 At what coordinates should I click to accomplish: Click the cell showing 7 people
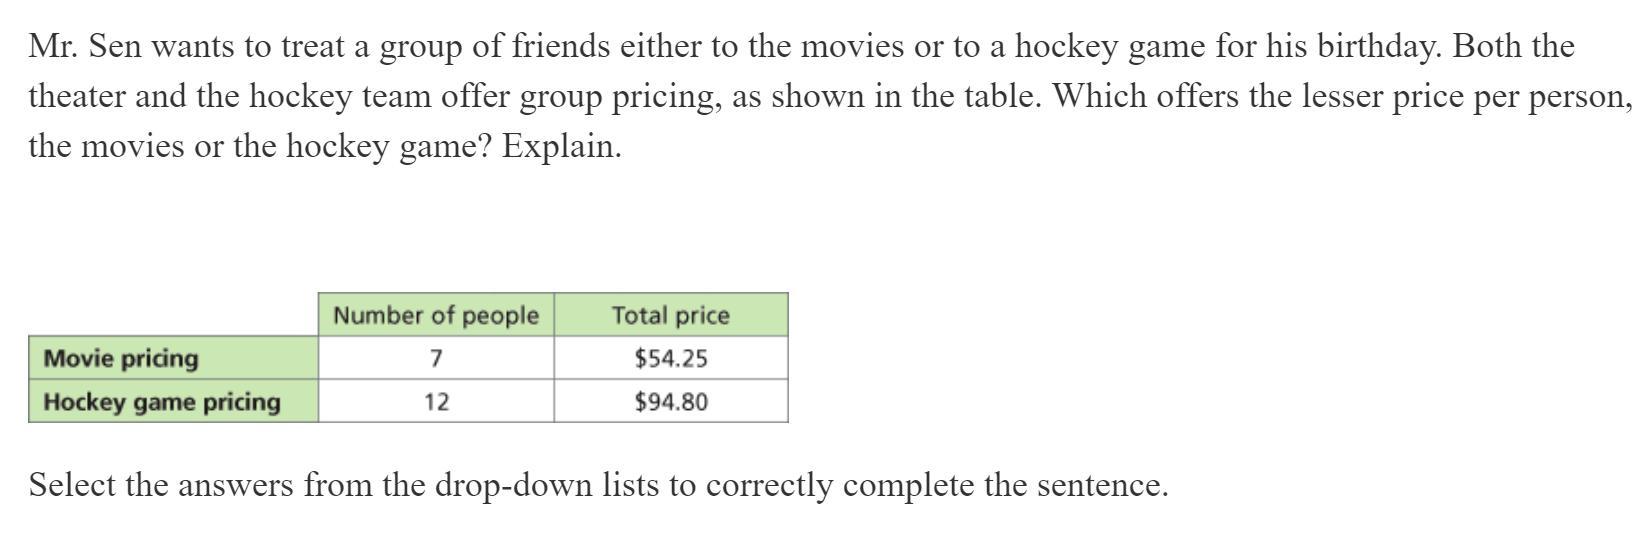(435, 358)
